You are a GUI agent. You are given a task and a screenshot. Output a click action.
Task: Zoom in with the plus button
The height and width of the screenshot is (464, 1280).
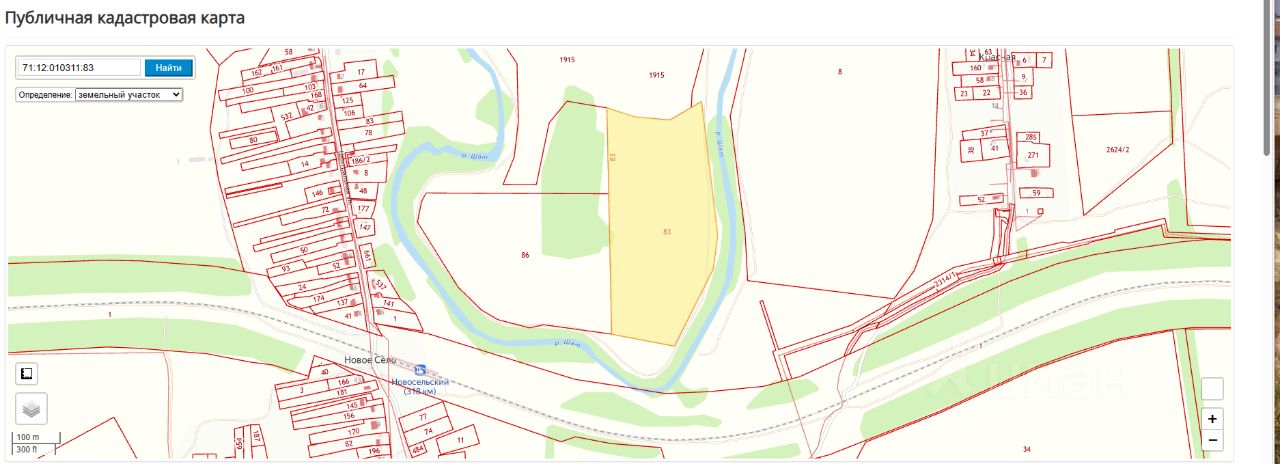[1212, 420]
